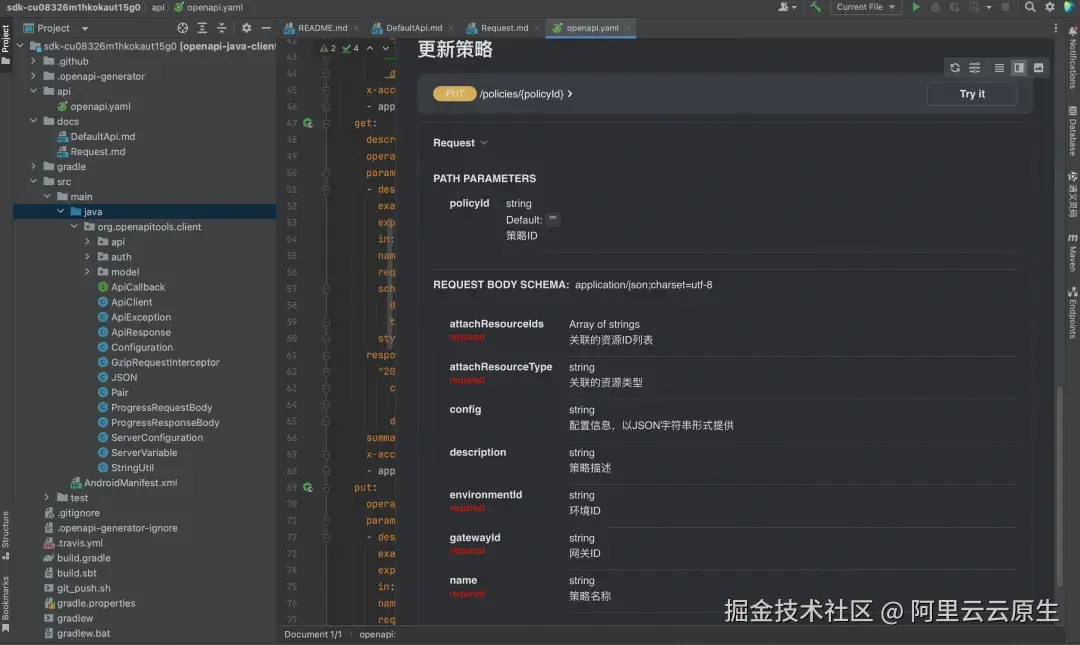Open IDE Settings via the gear icon
This screenshot has width=1080, height=645.
tap(1049, 7)
